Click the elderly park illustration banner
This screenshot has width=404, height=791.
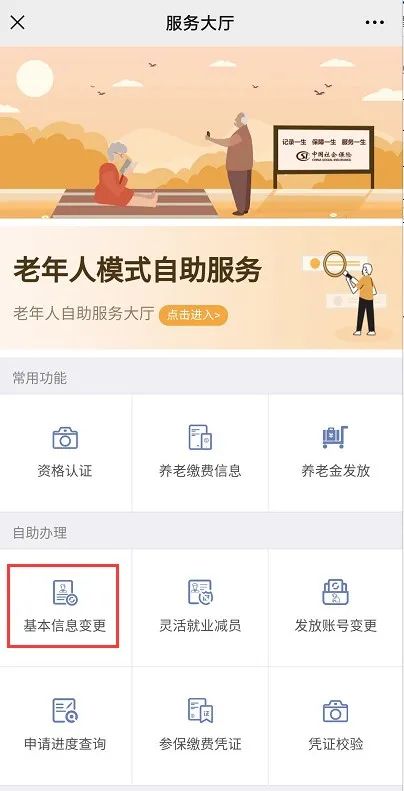(x=202, y=132)
